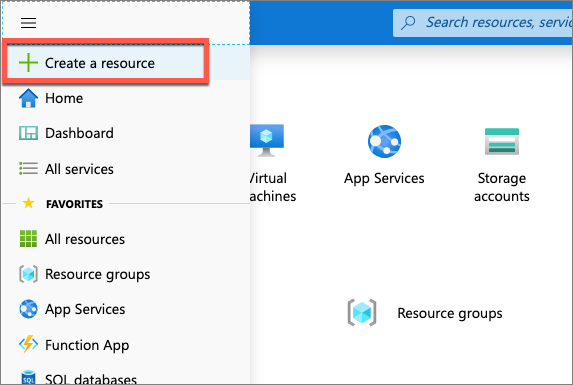Screen dimensions: 573x385
Task: Click the Favorites star icon
Action: pyautogui.click(x=28, y=203)
